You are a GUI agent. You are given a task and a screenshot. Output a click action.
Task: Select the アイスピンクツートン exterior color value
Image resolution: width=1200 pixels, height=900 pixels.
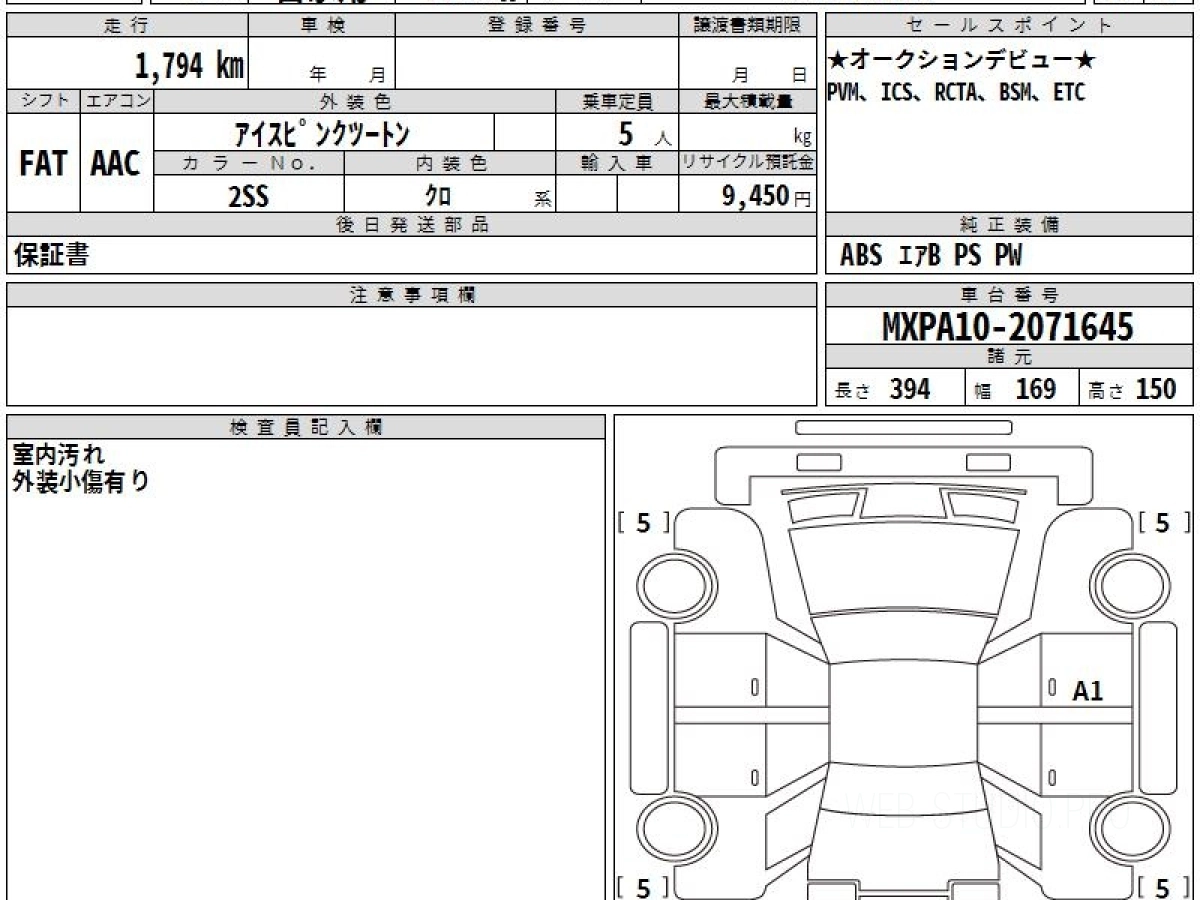coord(322,133)
